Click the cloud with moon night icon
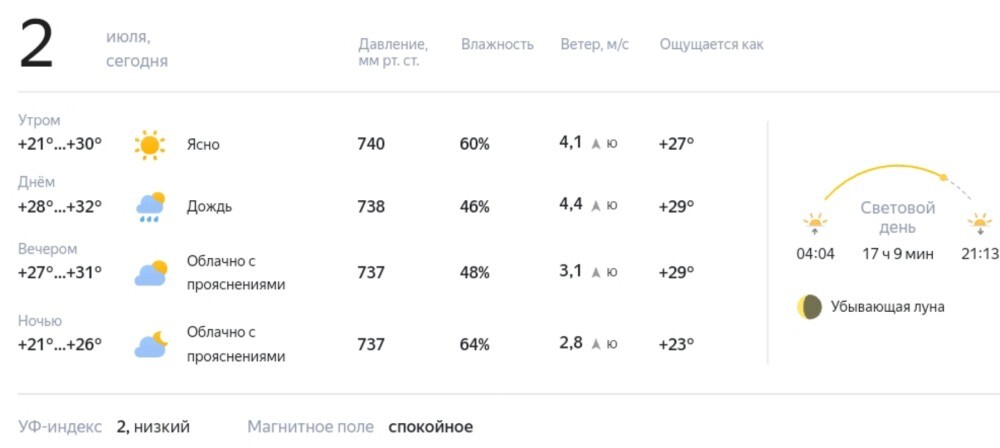Viewport: 1000px width, 448px height. tap(151, 345)
